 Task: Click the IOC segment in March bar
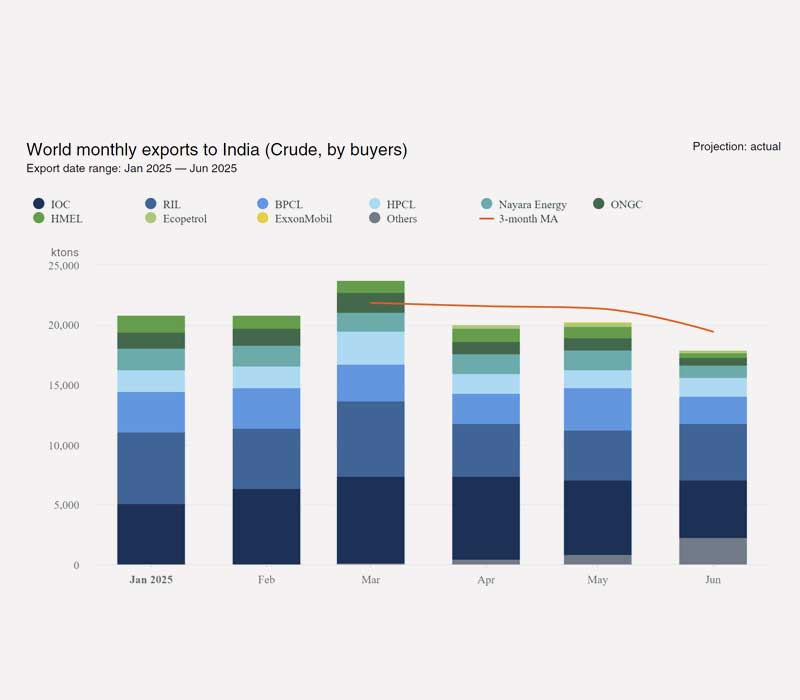pos(370,520)
